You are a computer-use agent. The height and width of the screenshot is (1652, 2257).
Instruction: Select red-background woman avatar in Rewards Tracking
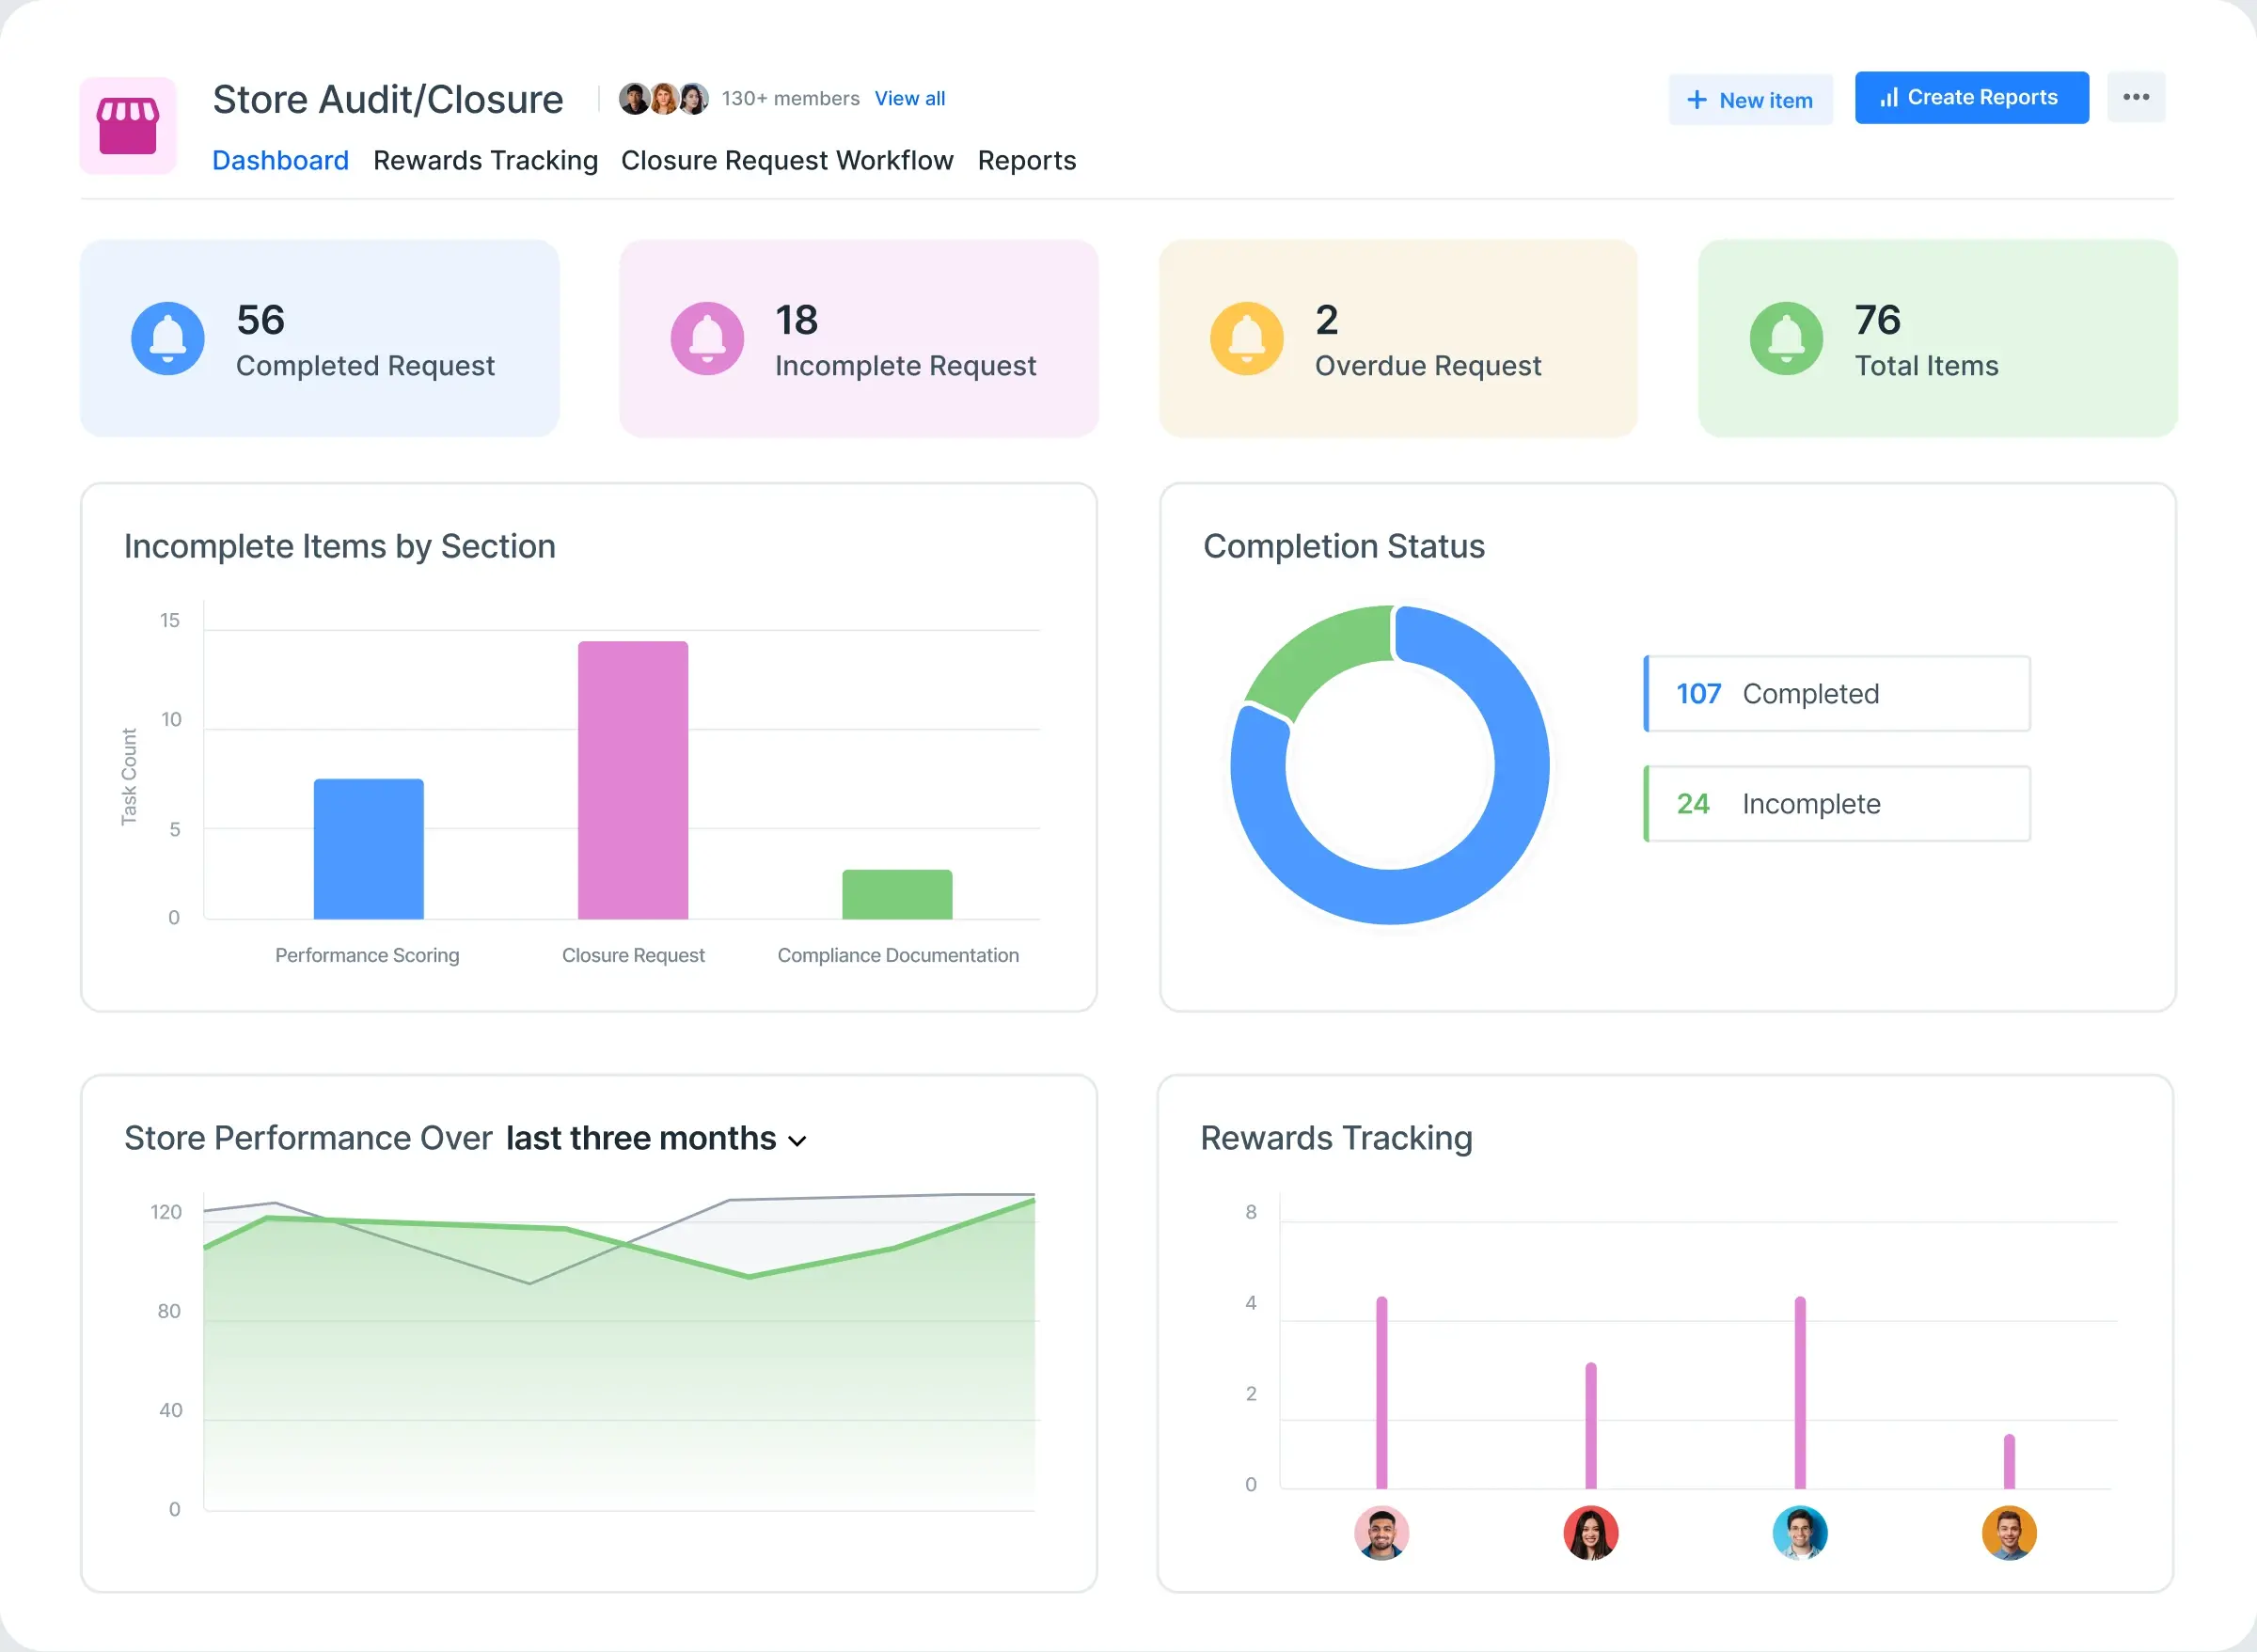pyautogui.click(x=1590, y=1532)
